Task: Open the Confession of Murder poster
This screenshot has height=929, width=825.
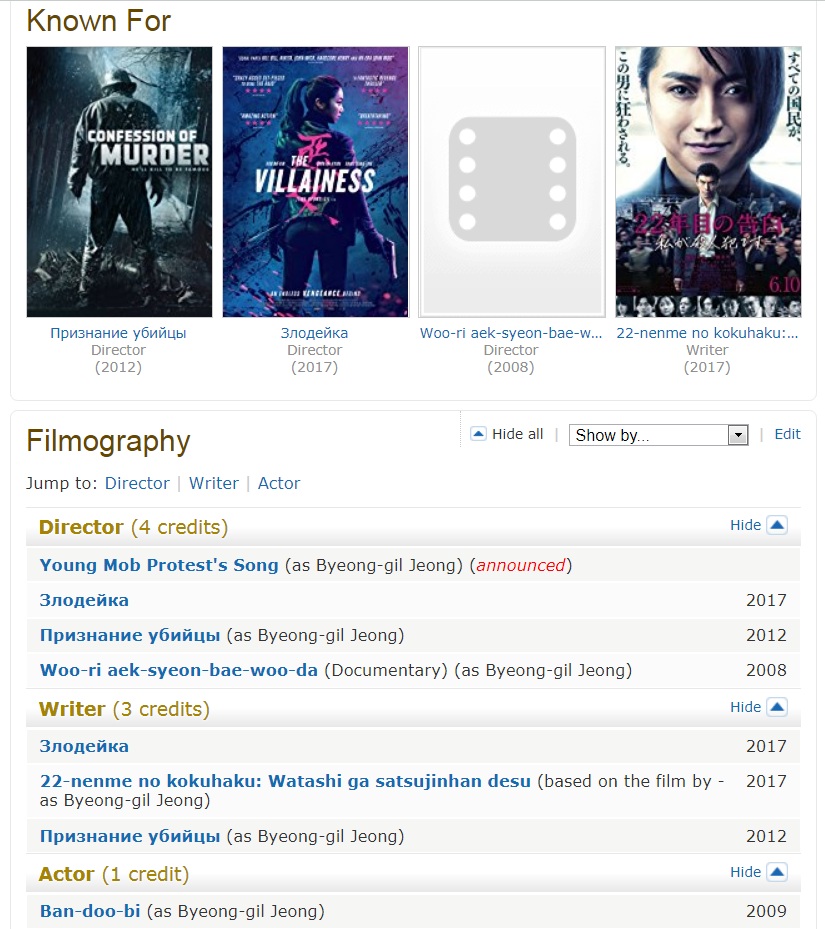Action: (x=119, y=182)
